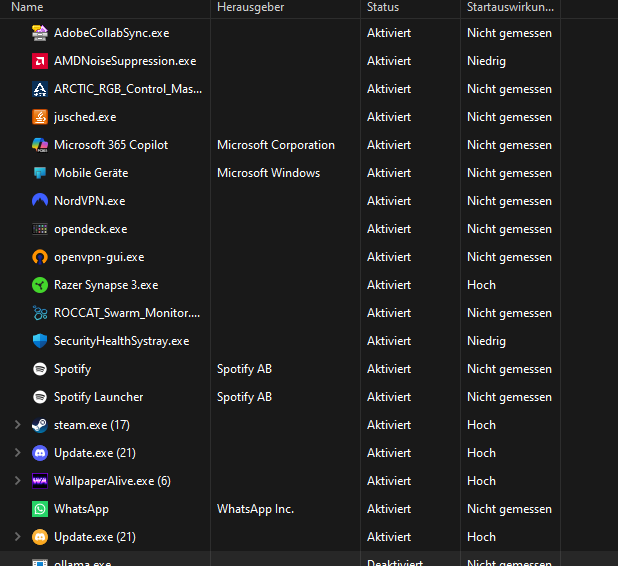
Task: Select the WhatsApp entry name
Action: pyautogui.click(x=81, y=509)
